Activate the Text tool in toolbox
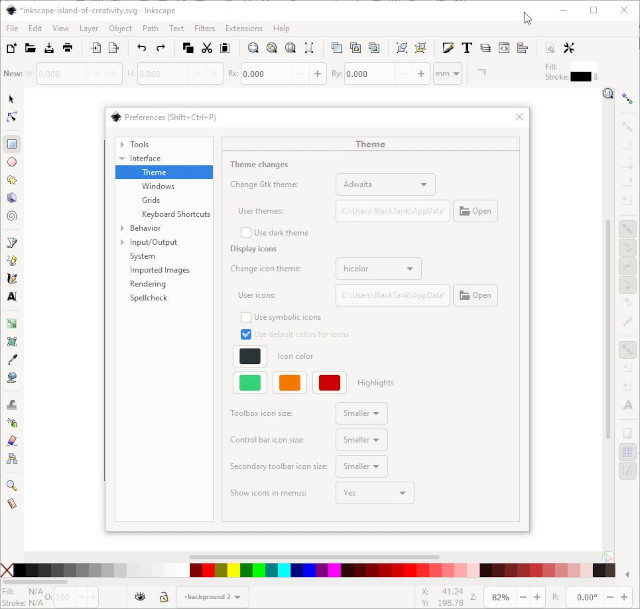 (x=12, y=297)
